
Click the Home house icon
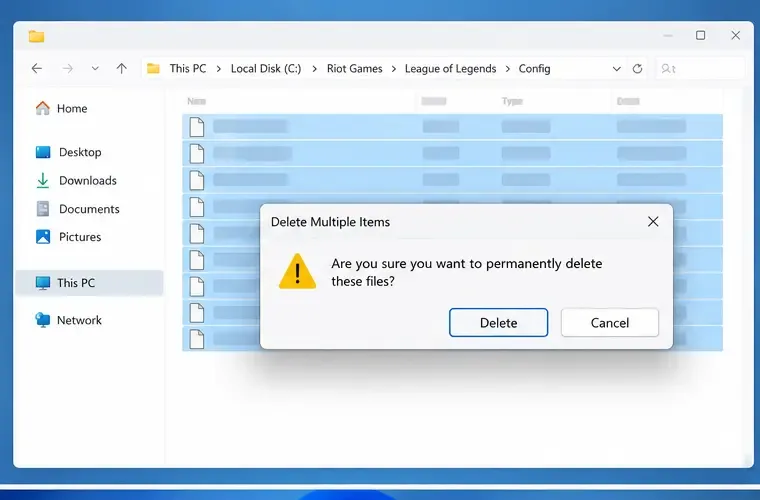(x=43, y=108)
